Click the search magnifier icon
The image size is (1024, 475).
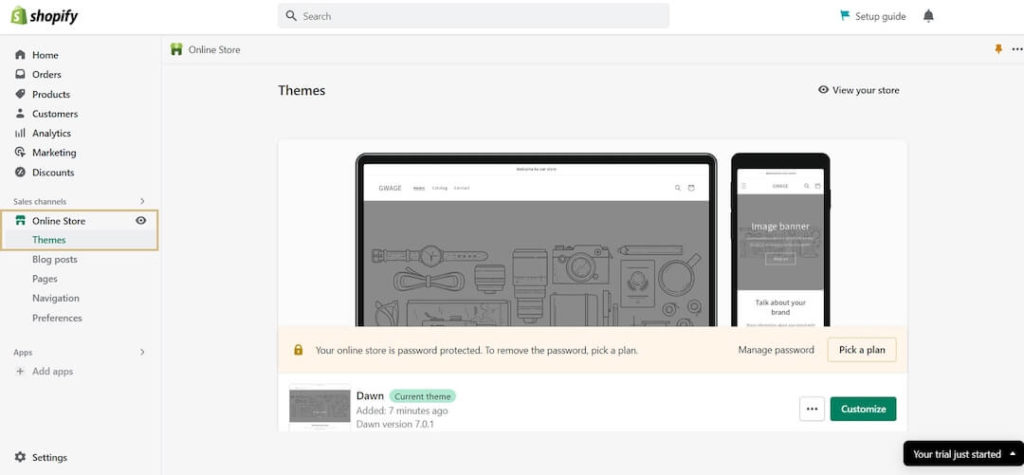(291, 16)
